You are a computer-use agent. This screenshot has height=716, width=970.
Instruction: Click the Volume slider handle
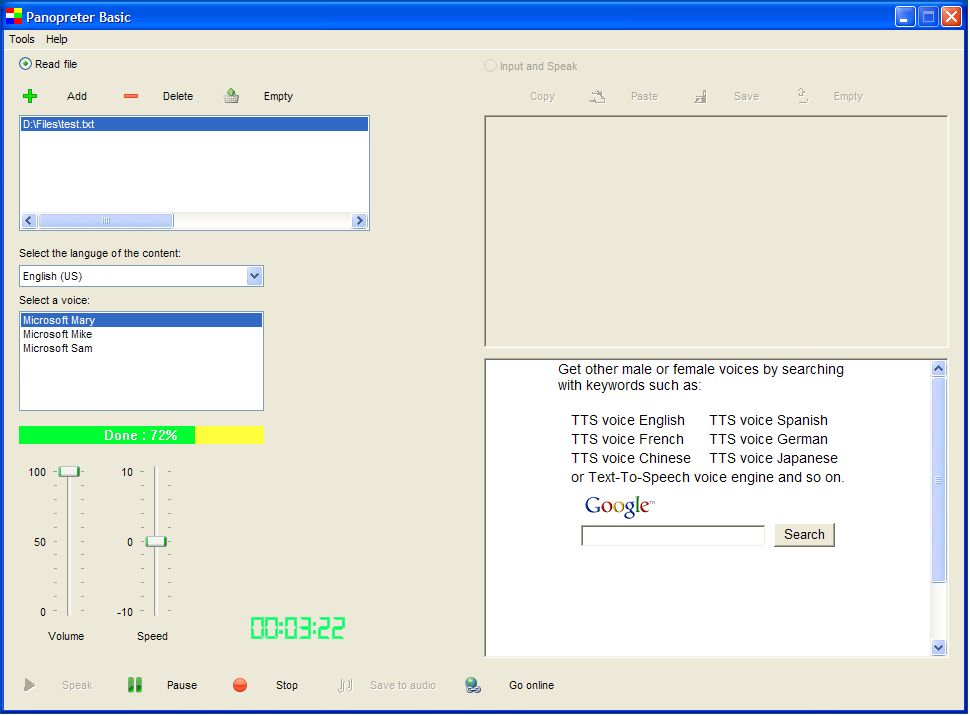[x=69, y=472]
